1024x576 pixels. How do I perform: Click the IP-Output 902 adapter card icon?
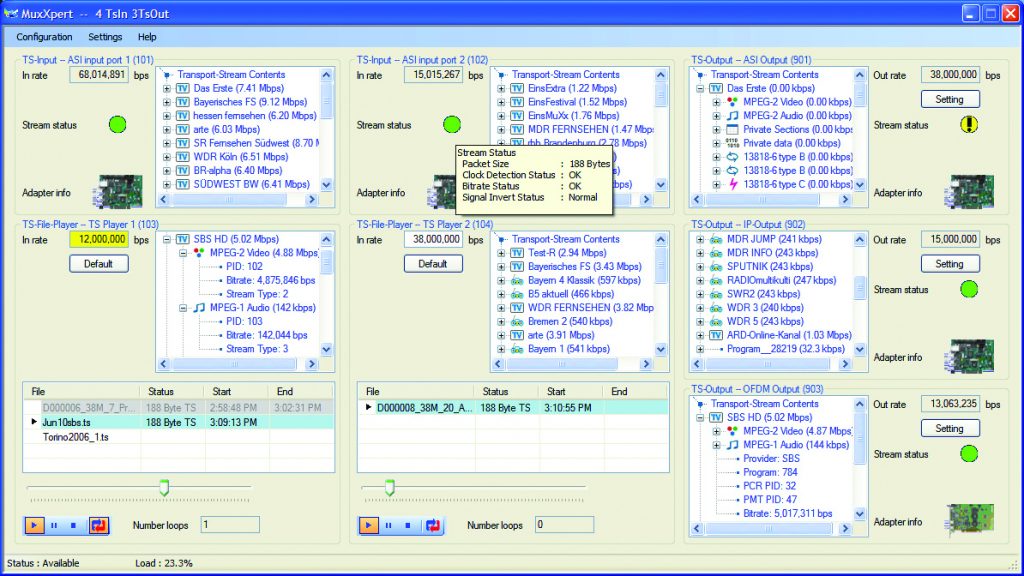[x=969, y=356]
